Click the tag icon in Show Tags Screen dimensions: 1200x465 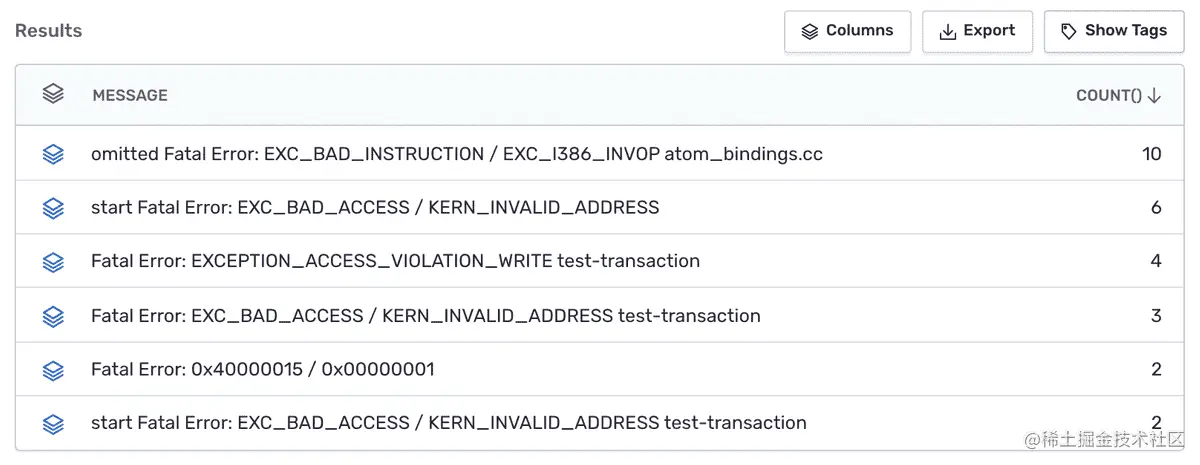[x=1069, y=32]
